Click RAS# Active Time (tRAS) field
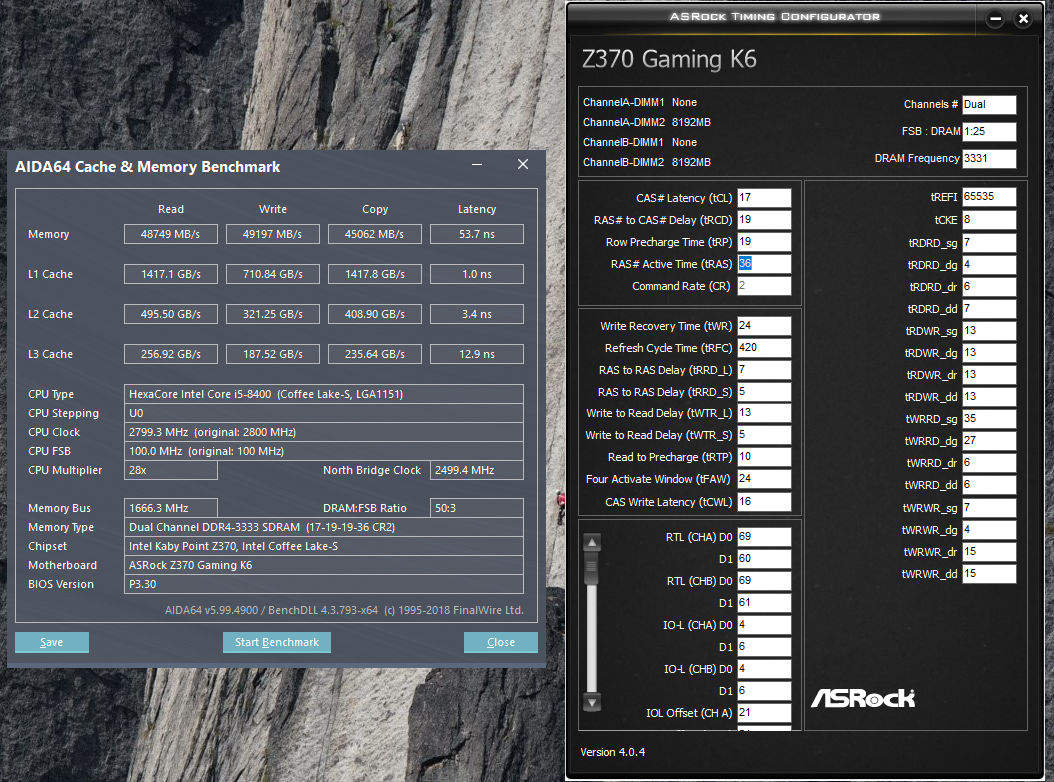 point(764,264)
